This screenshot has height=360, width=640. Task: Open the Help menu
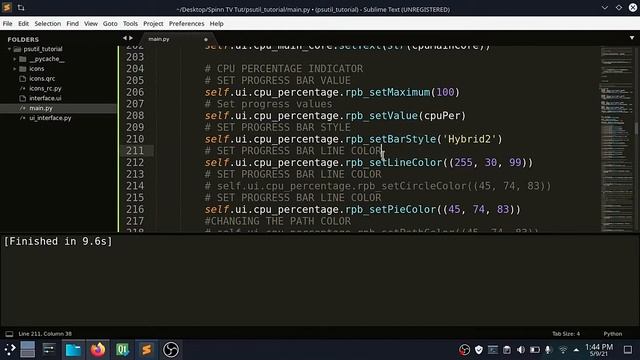tap(216, 24)
